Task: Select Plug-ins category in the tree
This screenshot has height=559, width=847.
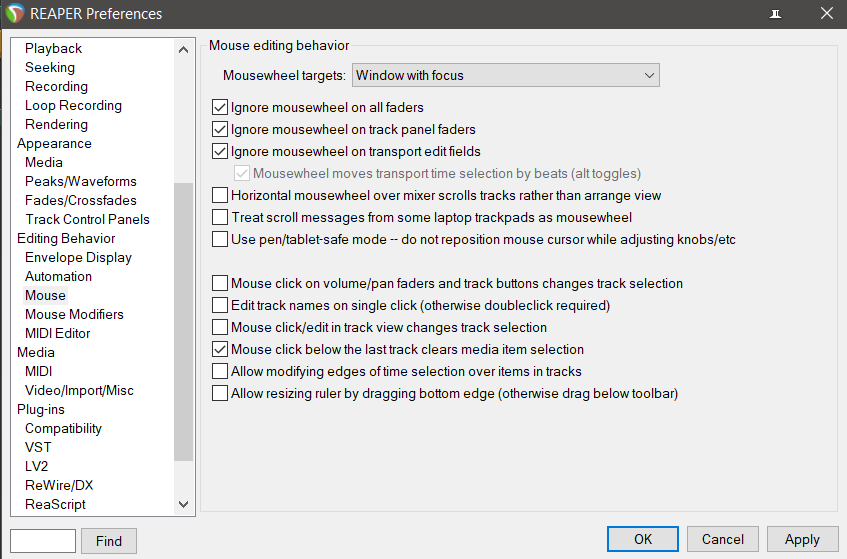Action: [x=41, y=409]
